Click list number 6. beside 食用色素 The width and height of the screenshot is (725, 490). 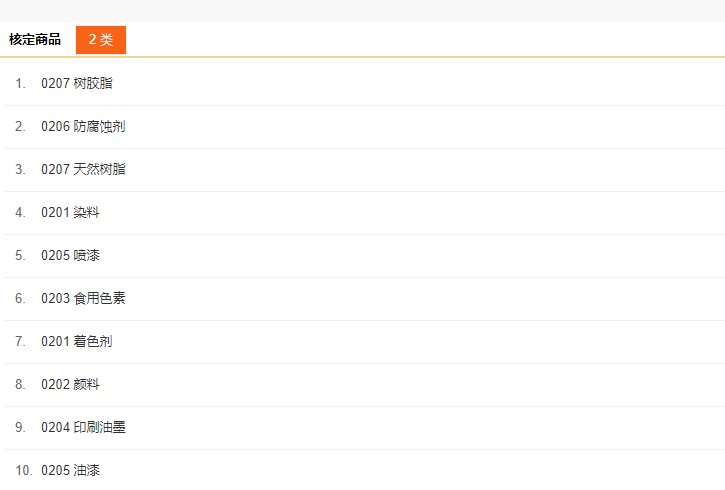point(20,298)
